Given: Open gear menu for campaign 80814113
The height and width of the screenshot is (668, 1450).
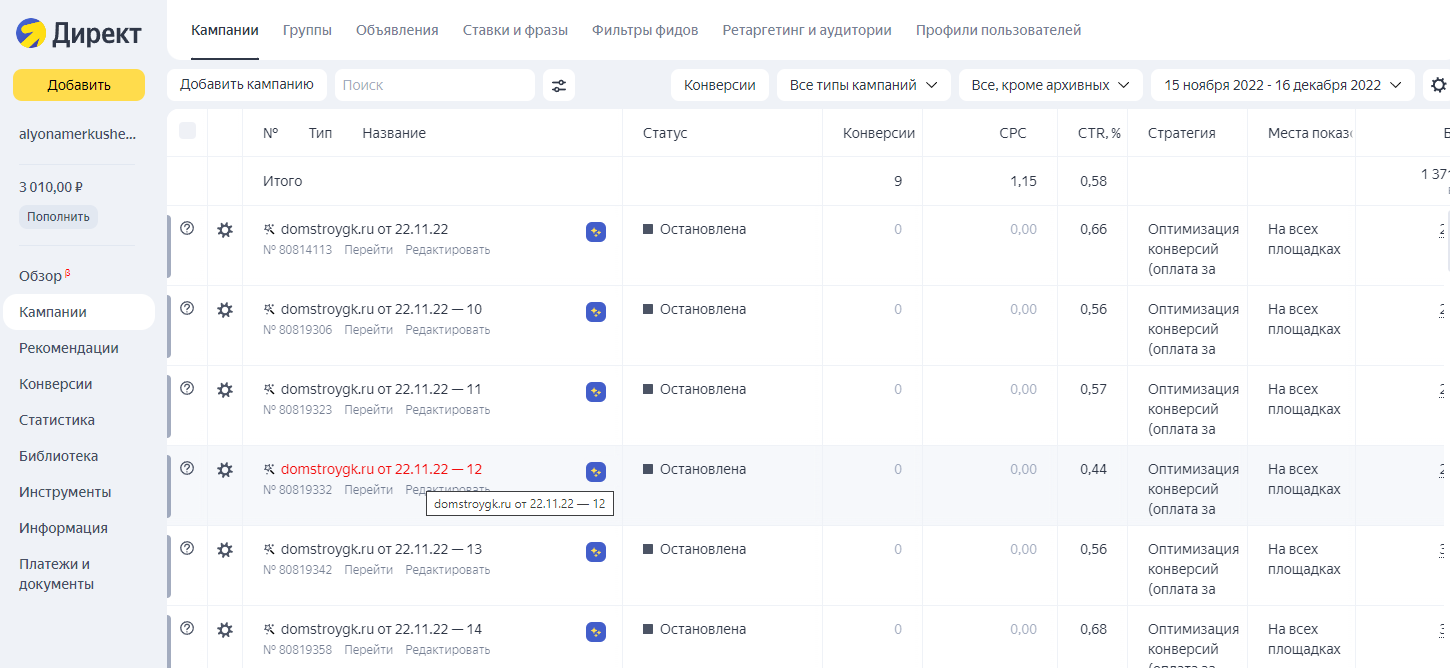Looking at the screenshot, I should tap(225, 230).
